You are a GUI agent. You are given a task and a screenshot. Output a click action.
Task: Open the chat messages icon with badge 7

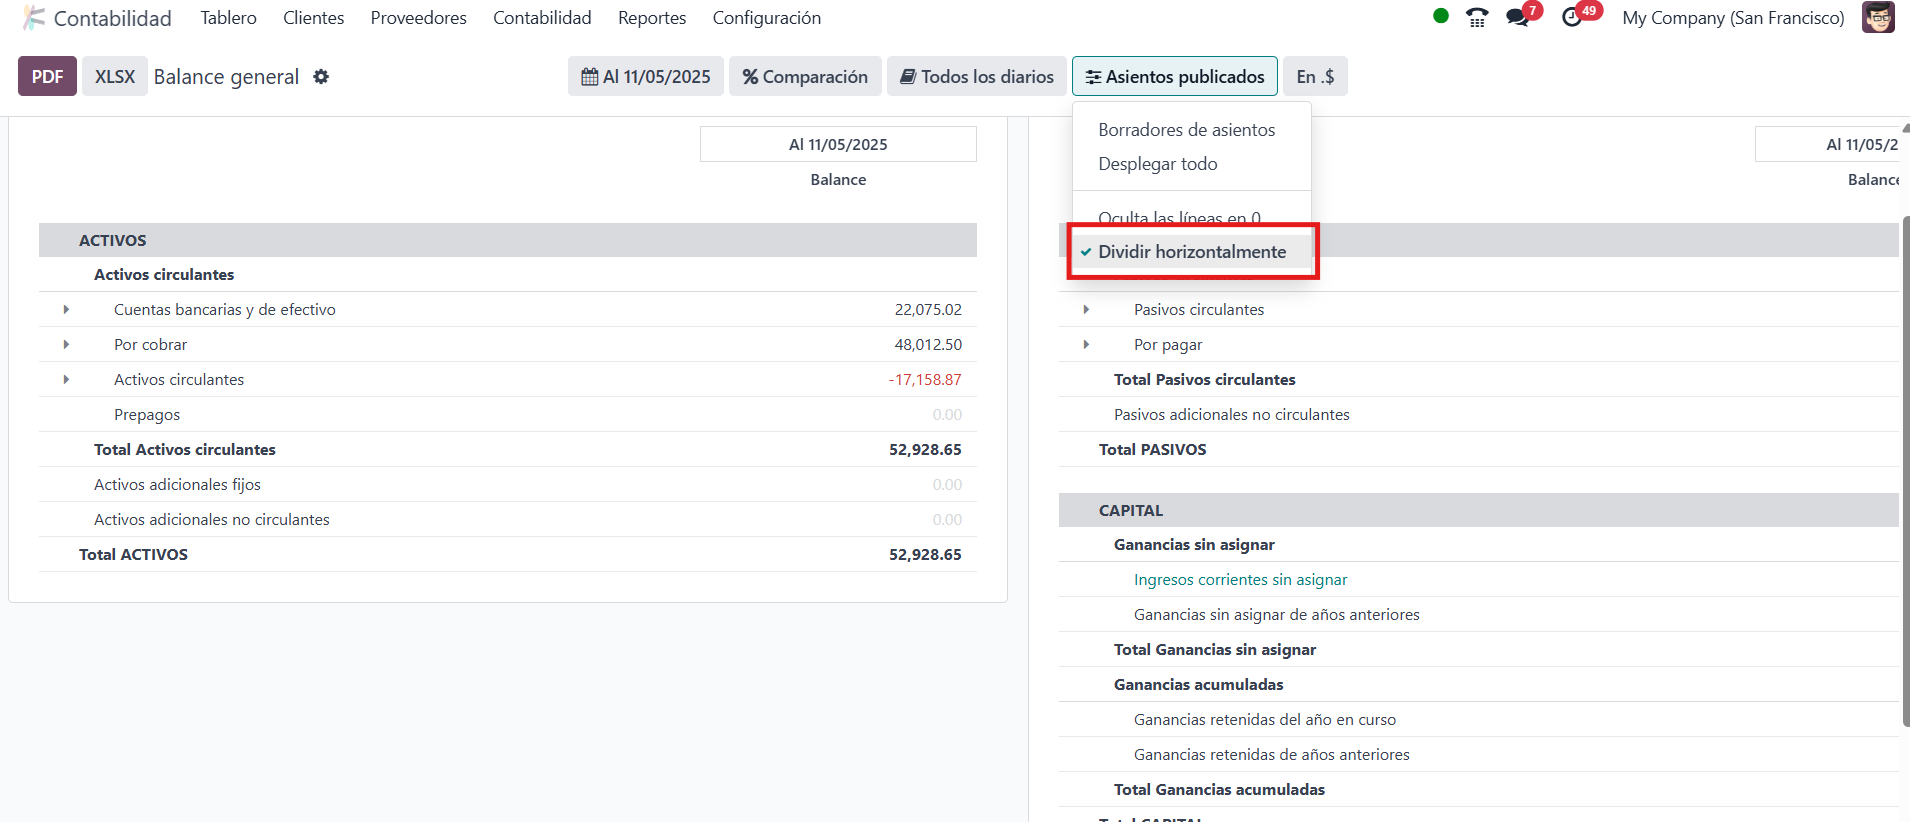pyautogui.click(x=1518, y=18)
